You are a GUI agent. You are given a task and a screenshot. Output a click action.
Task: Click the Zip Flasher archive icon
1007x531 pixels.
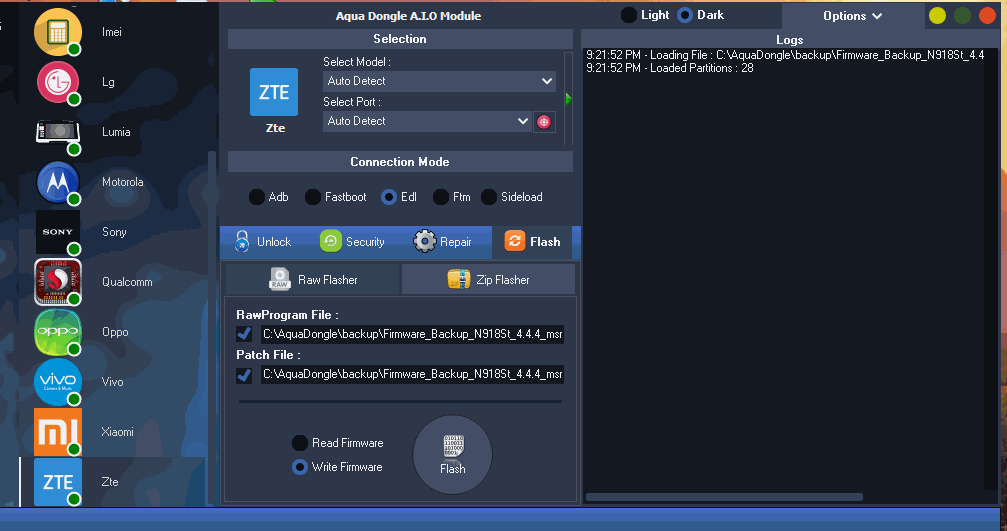coord(459,279)
